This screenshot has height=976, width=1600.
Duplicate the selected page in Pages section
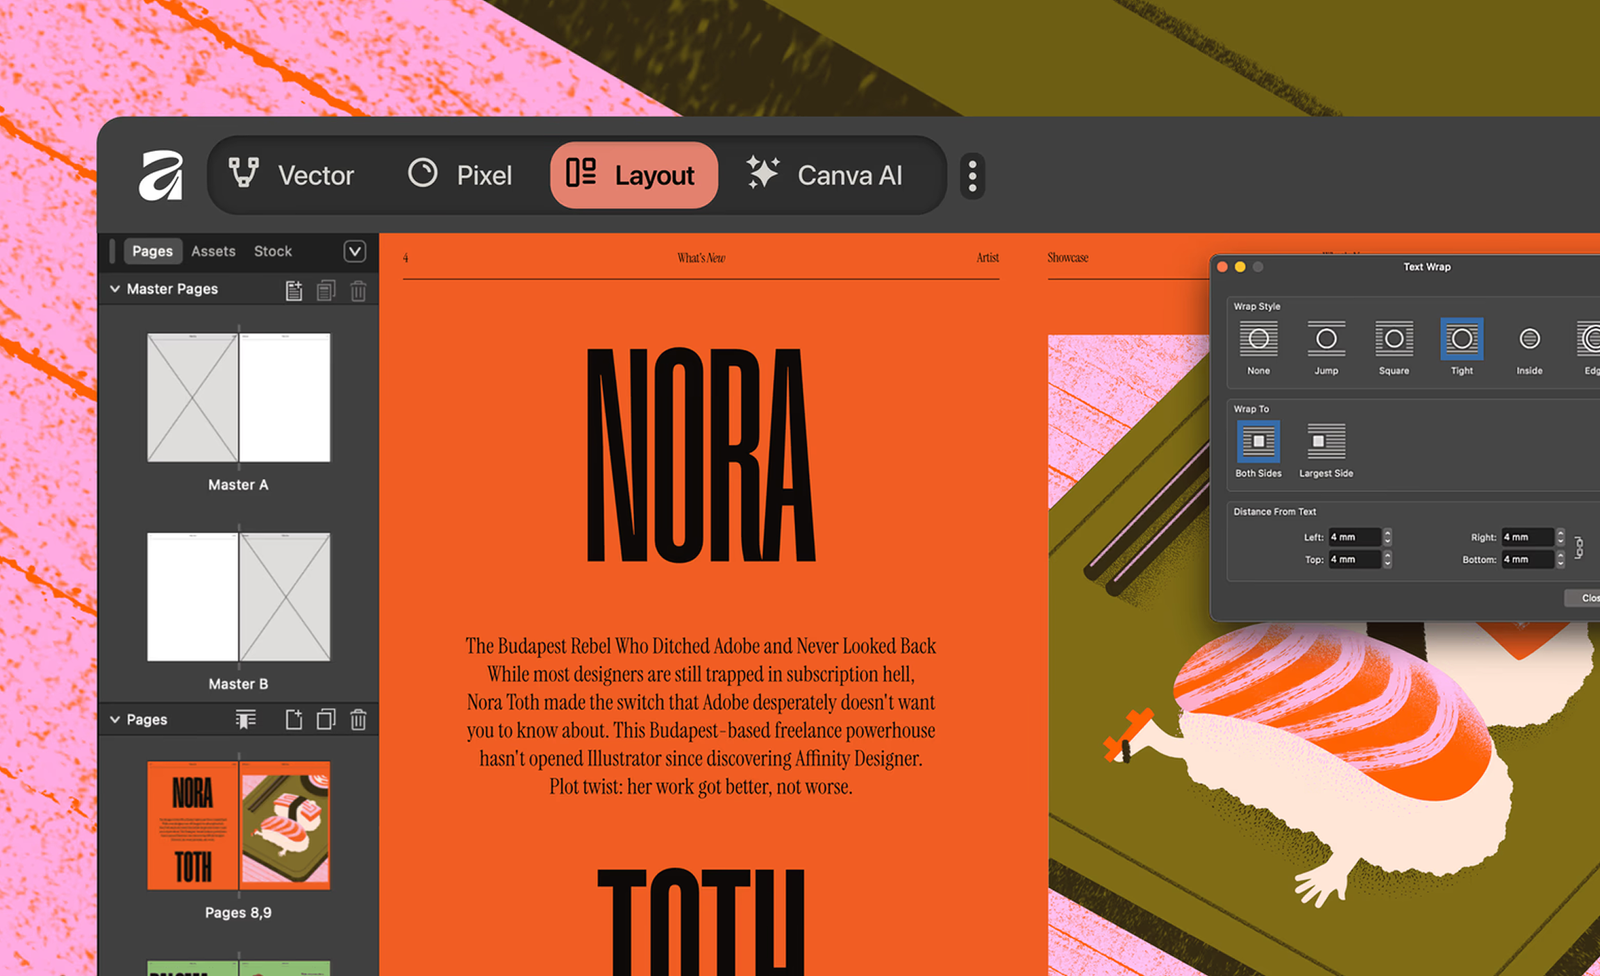tap(326, 720)
